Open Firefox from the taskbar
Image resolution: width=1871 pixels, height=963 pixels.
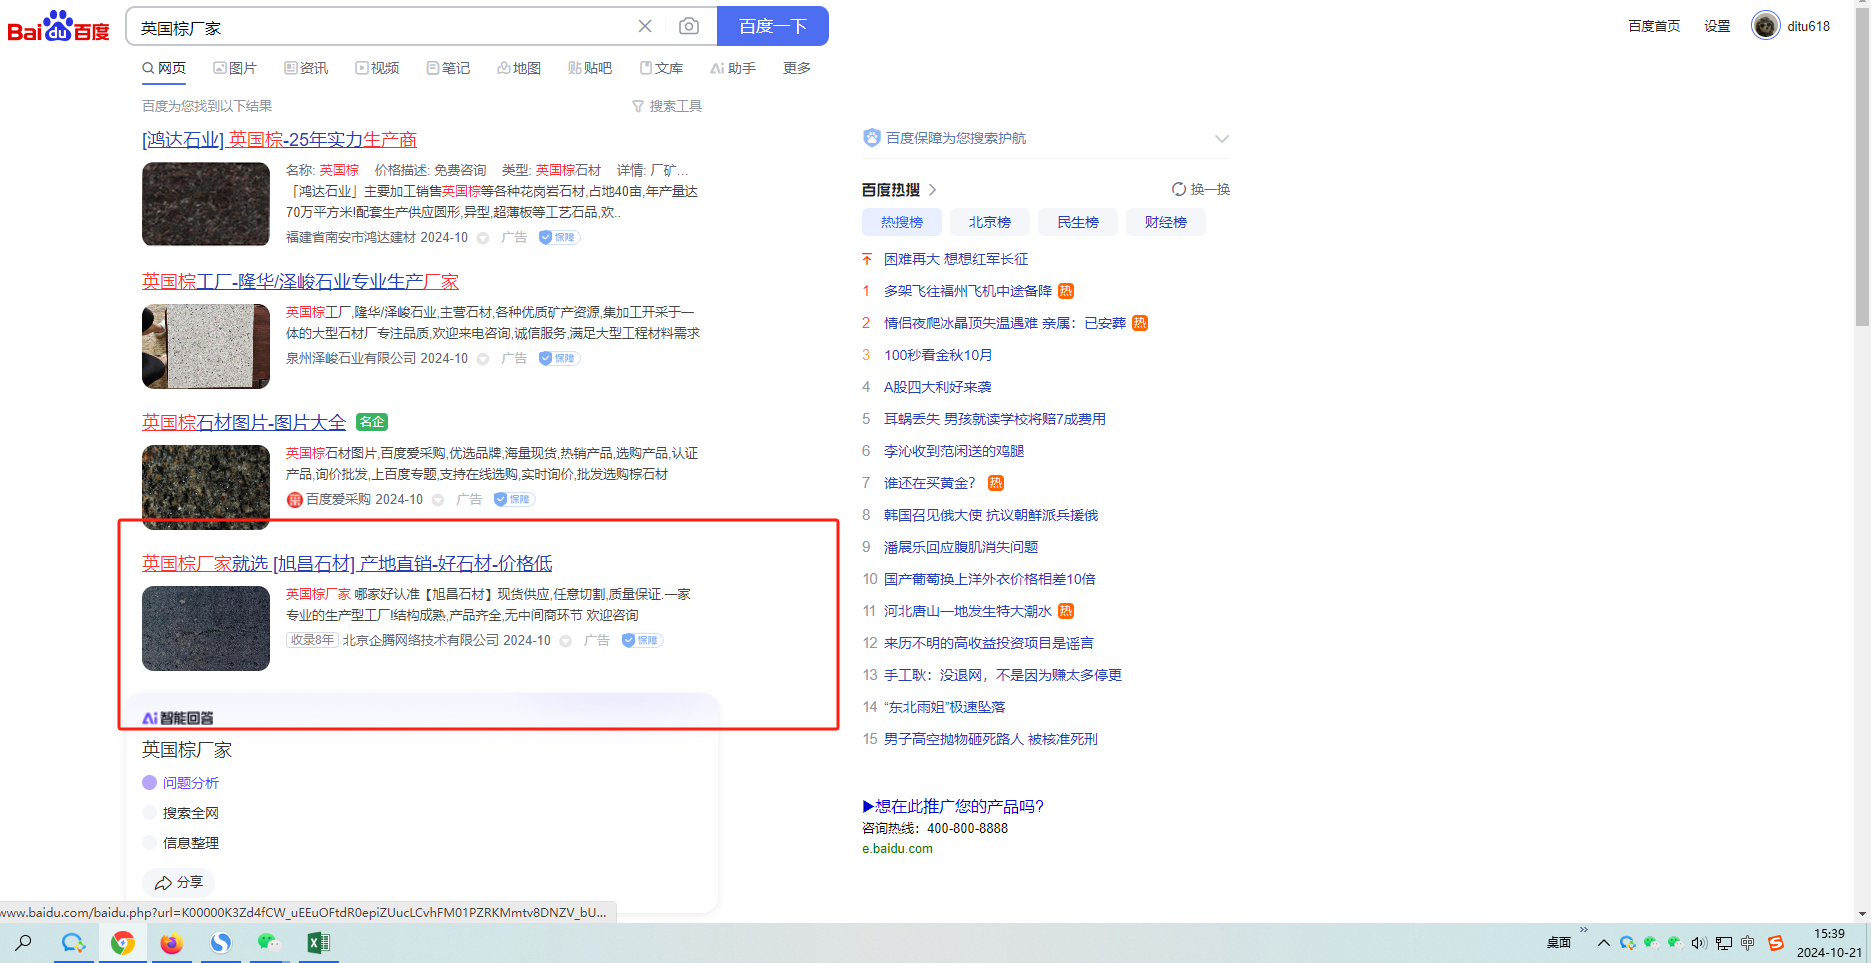click(172, 943)
